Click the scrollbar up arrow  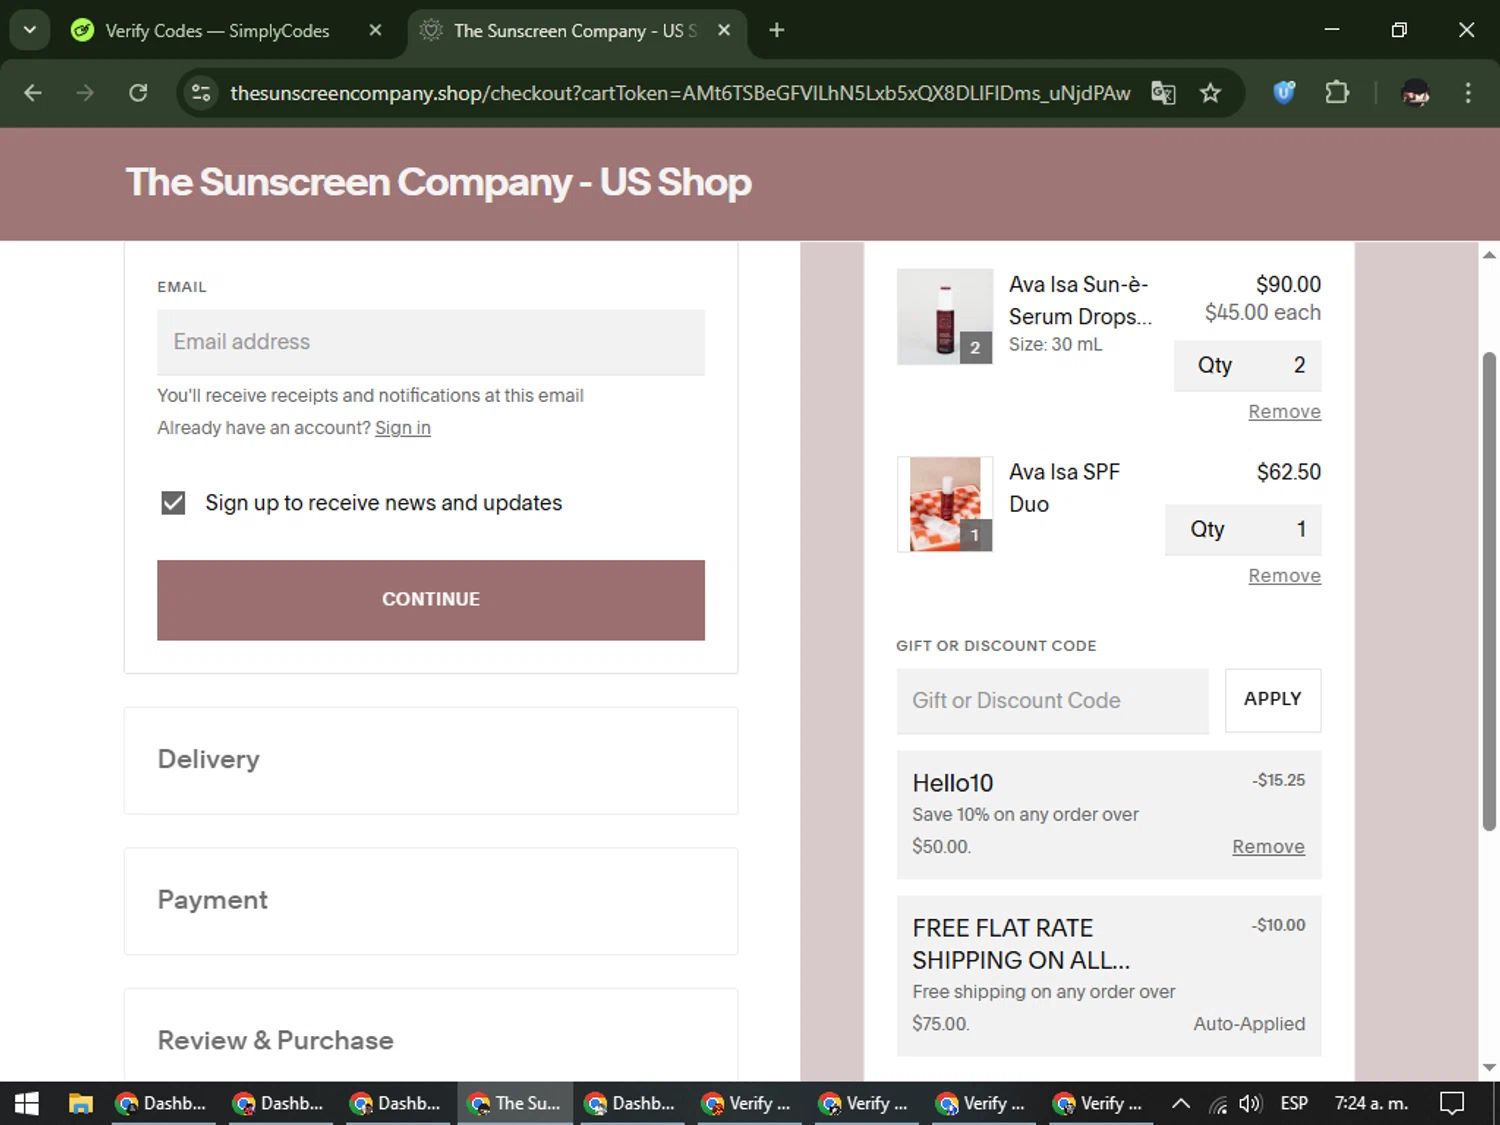(x=1489, y=255)
